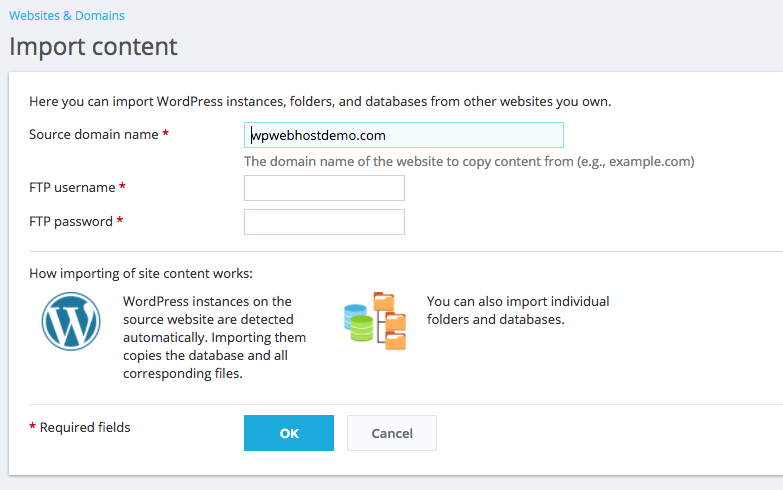Click the WordPress logo icon
The width and height of the screenshot is (783, 490).
pyautogui.click(x=71, y=321)
